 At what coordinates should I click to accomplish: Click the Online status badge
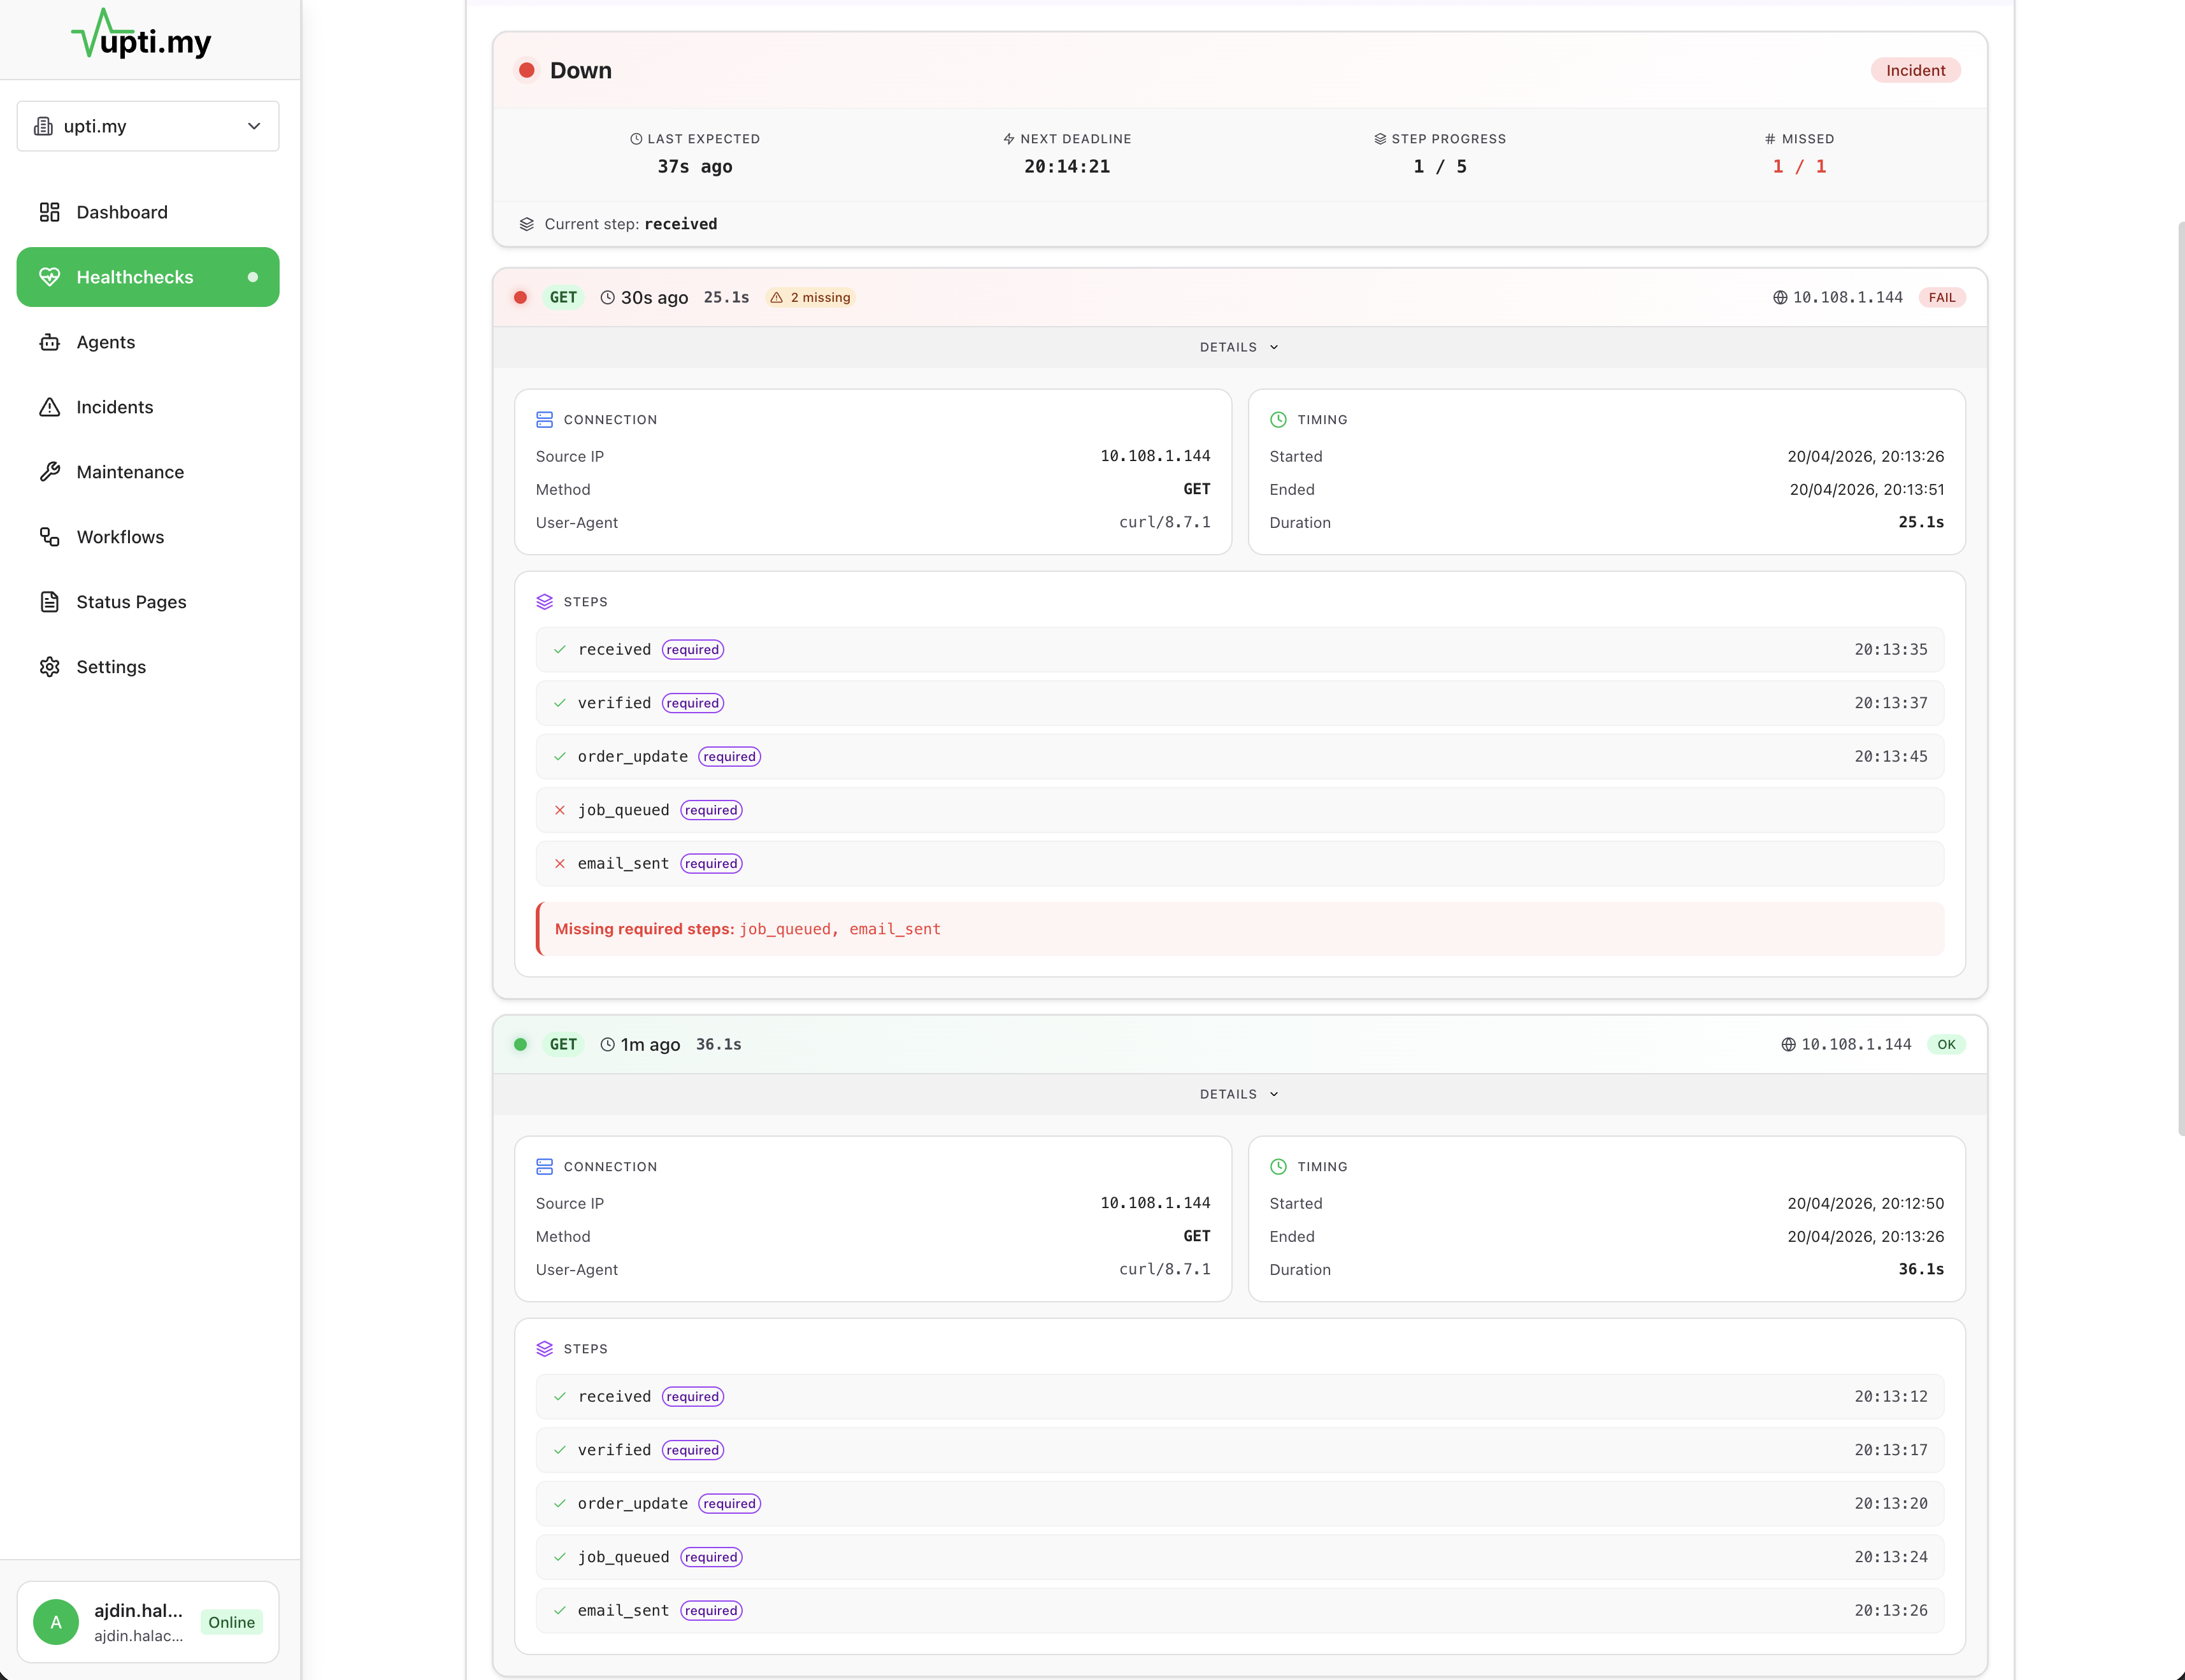click(x=231, y=1622)
